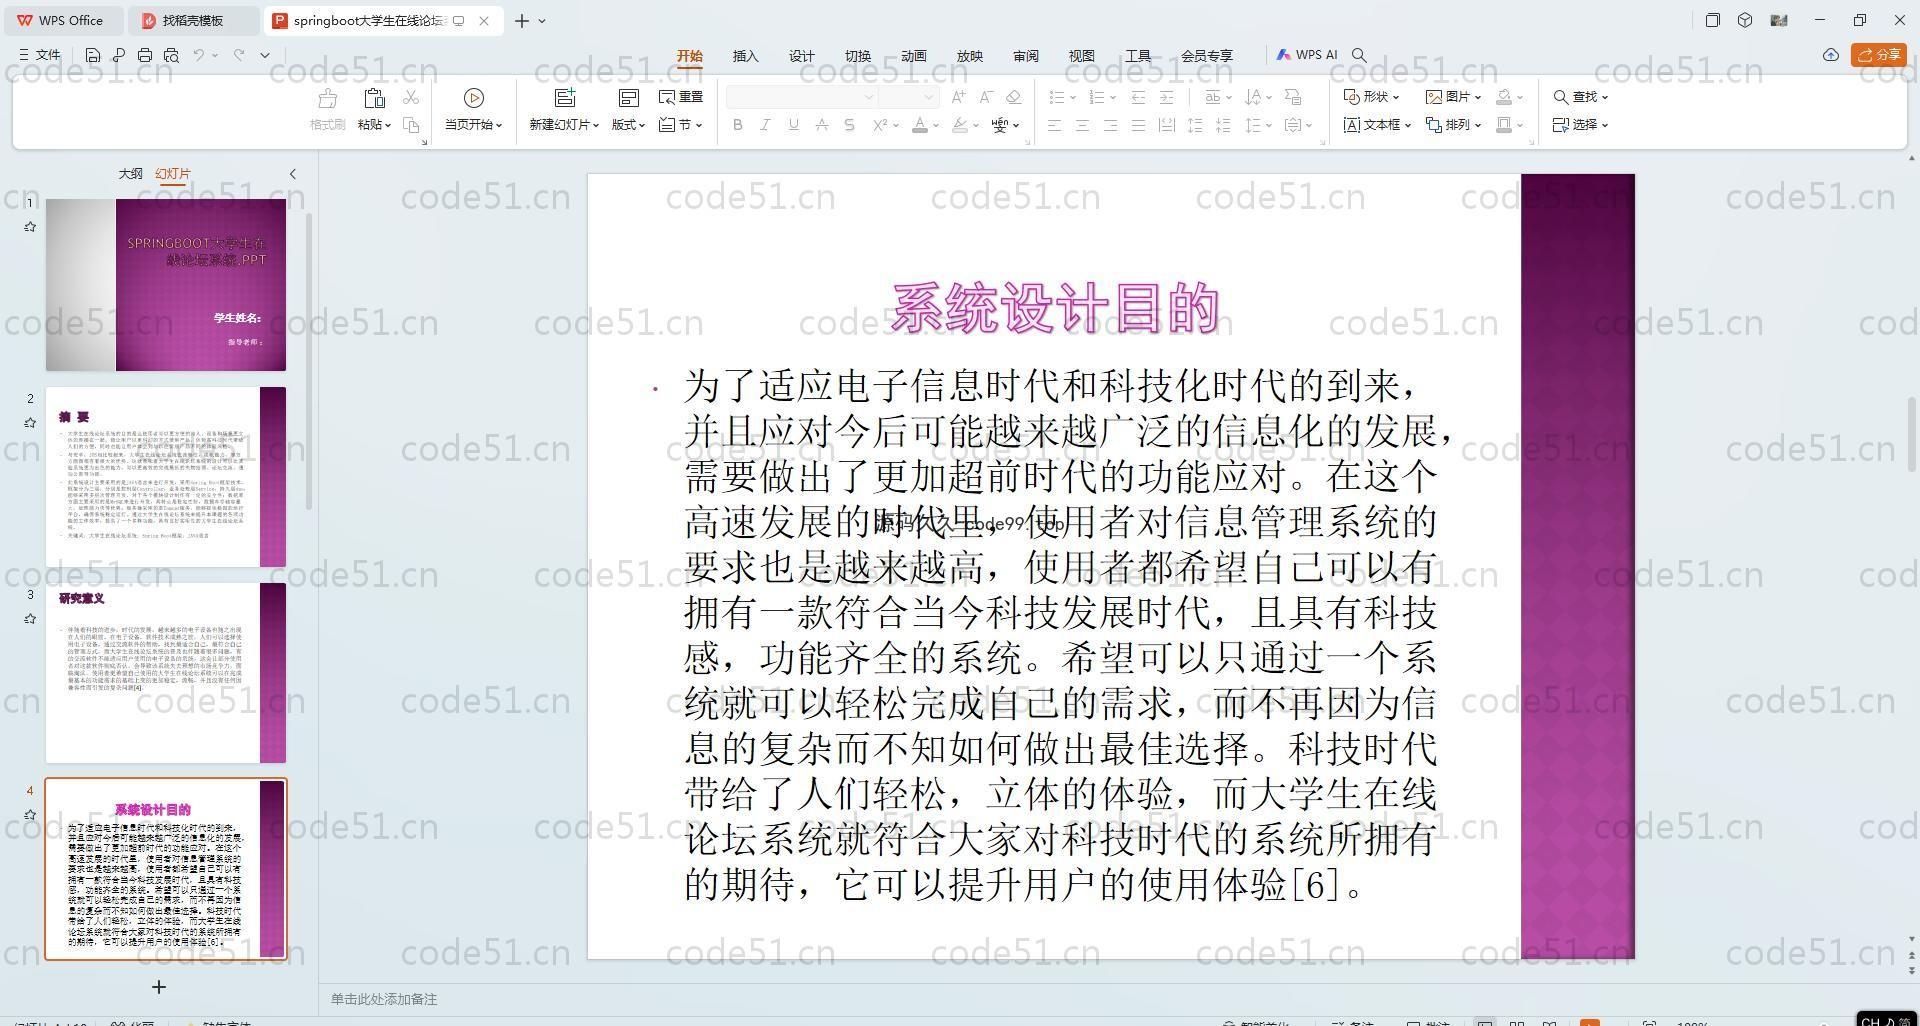
Task: Apply the font color A swatch
Action: coord(922,125)
